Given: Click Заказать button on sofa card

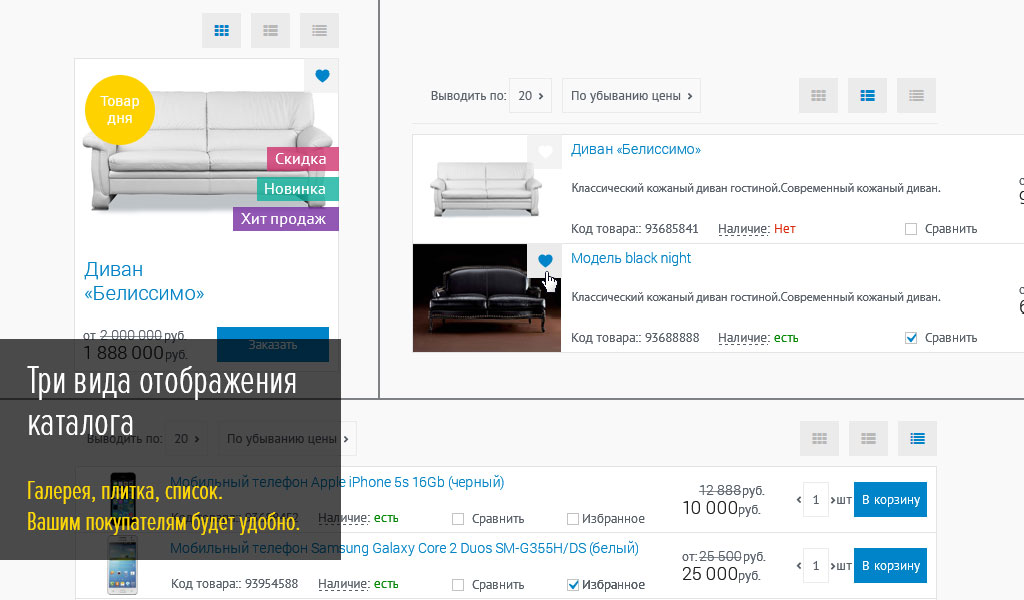Looking at the screenshot, I should (273, 344).
